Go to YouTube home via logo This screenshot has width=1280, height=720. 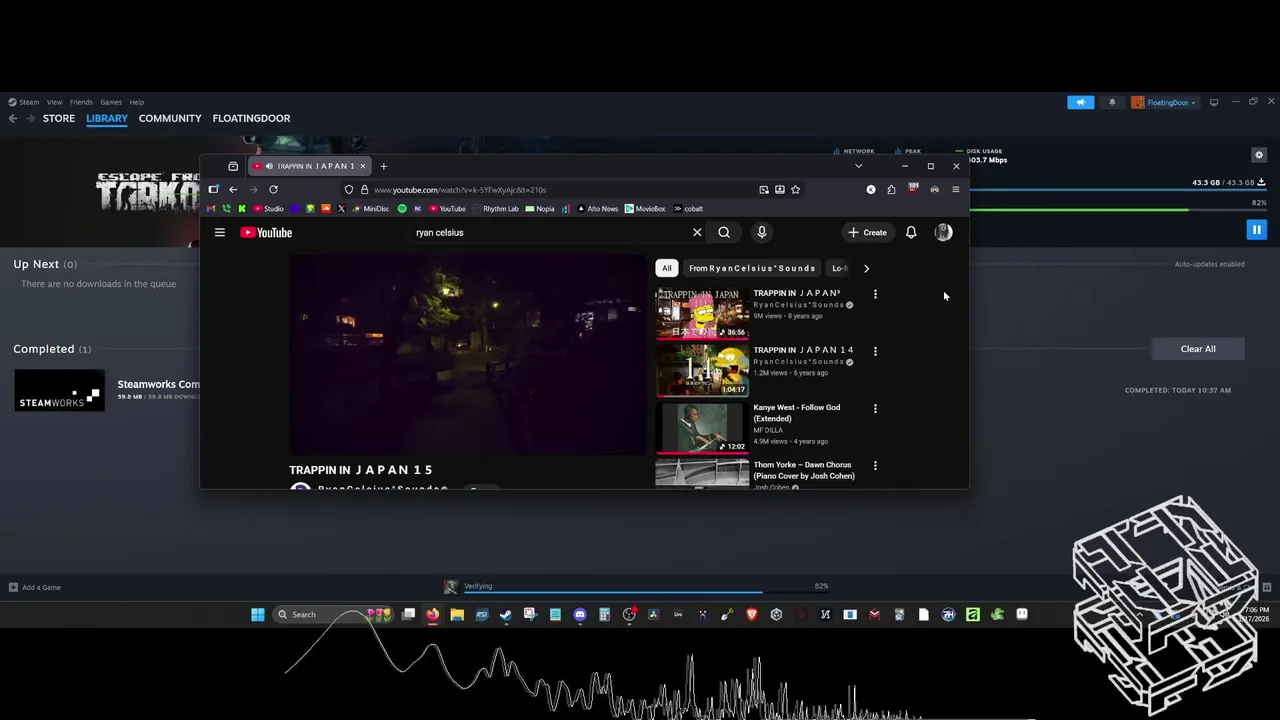(266, 232)
